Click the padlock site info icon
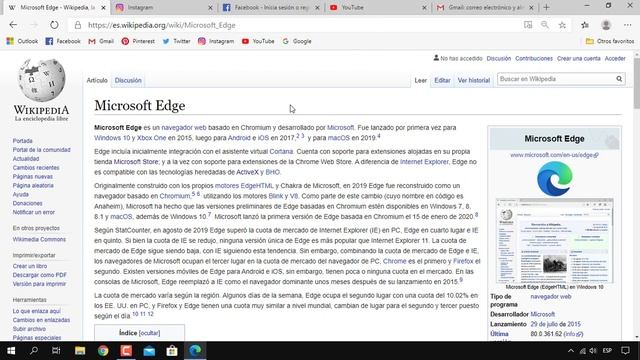The width and height of the screenshot is (640, 360). click(x=78, y=25)
